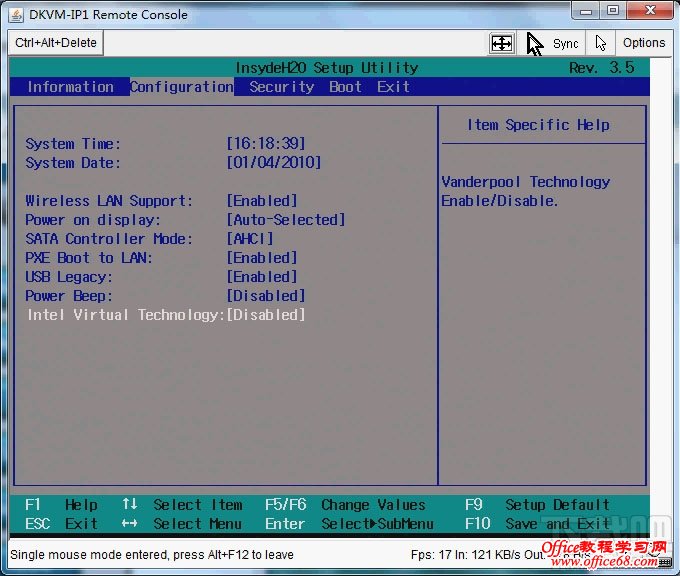This screenshot has width=680, height=576.
Task: Toggle USB Legacy [Enabled] value
Action: (262, 277)
